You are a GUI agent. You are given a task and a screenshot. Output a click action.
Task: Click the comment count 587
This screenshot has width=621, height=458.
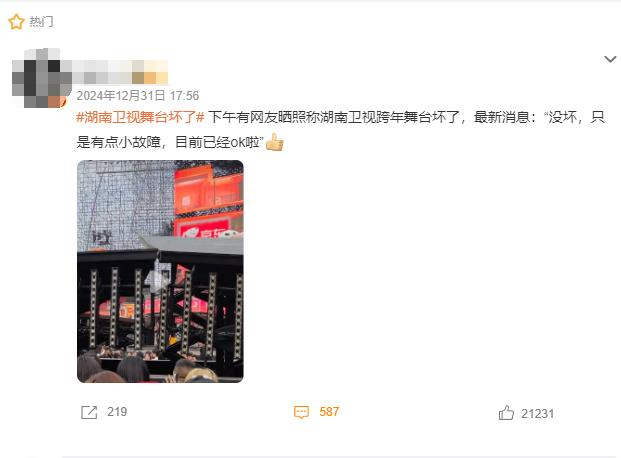coord(329,412)
